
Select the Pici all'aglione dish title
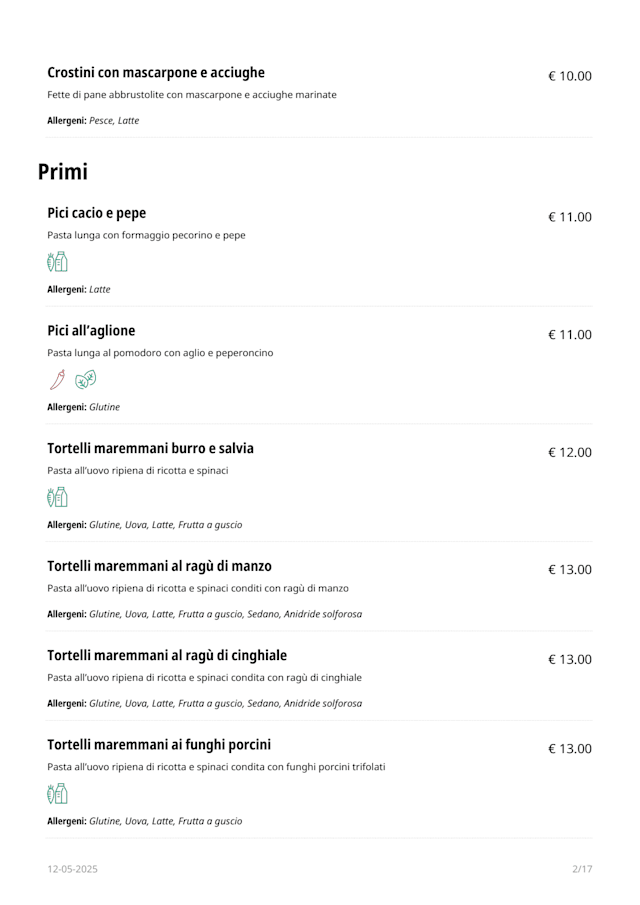coord(91,331)
